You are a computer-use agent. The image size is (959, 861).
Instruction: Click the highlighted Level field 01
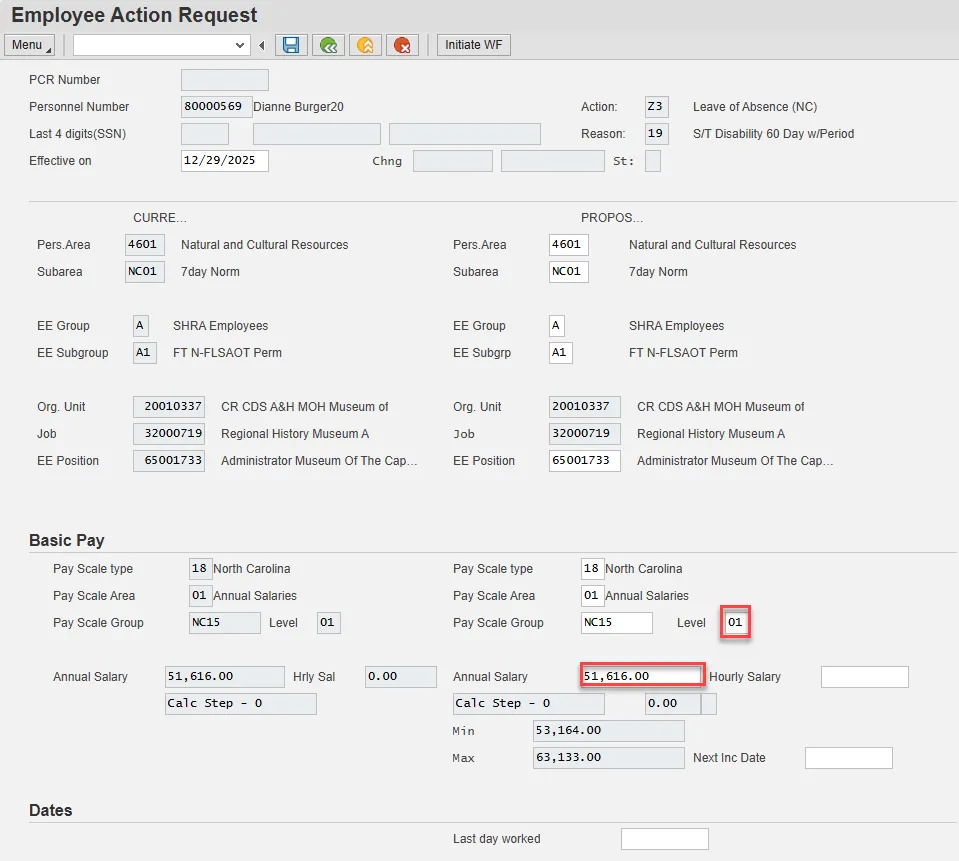point(736,623)
